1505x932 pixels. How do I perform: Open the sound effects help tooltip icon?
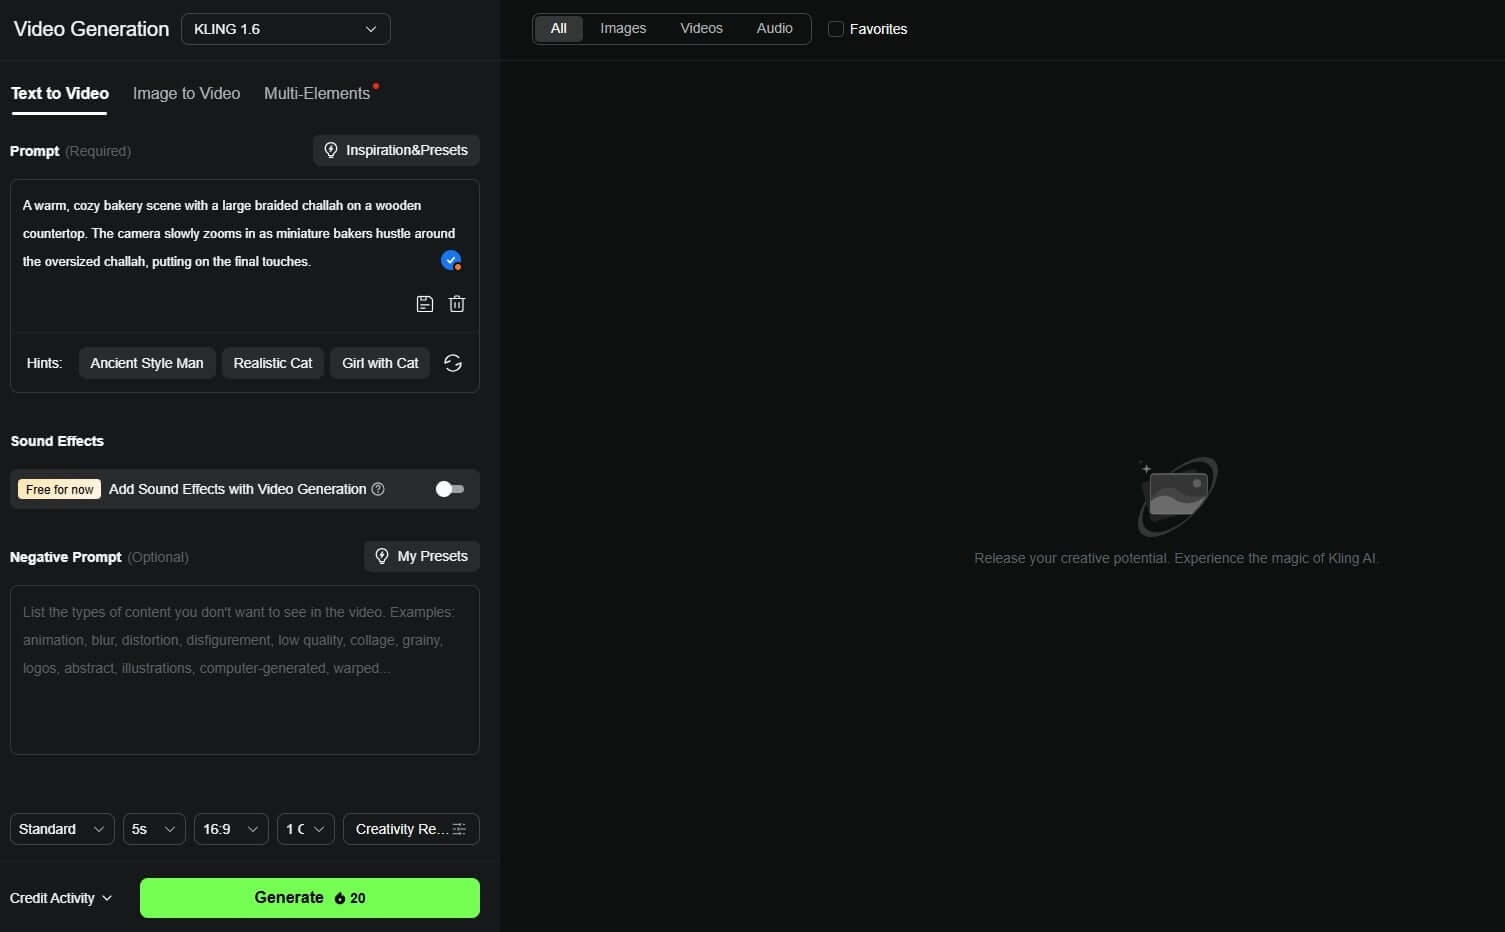pos(378,489)
